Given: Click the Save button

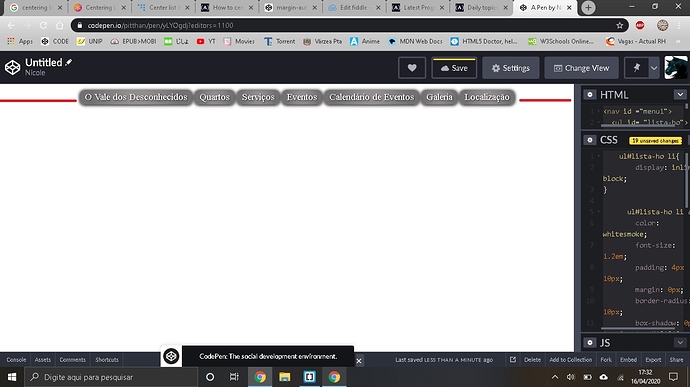Looking at the screenshot, I should tap(454, 68).
